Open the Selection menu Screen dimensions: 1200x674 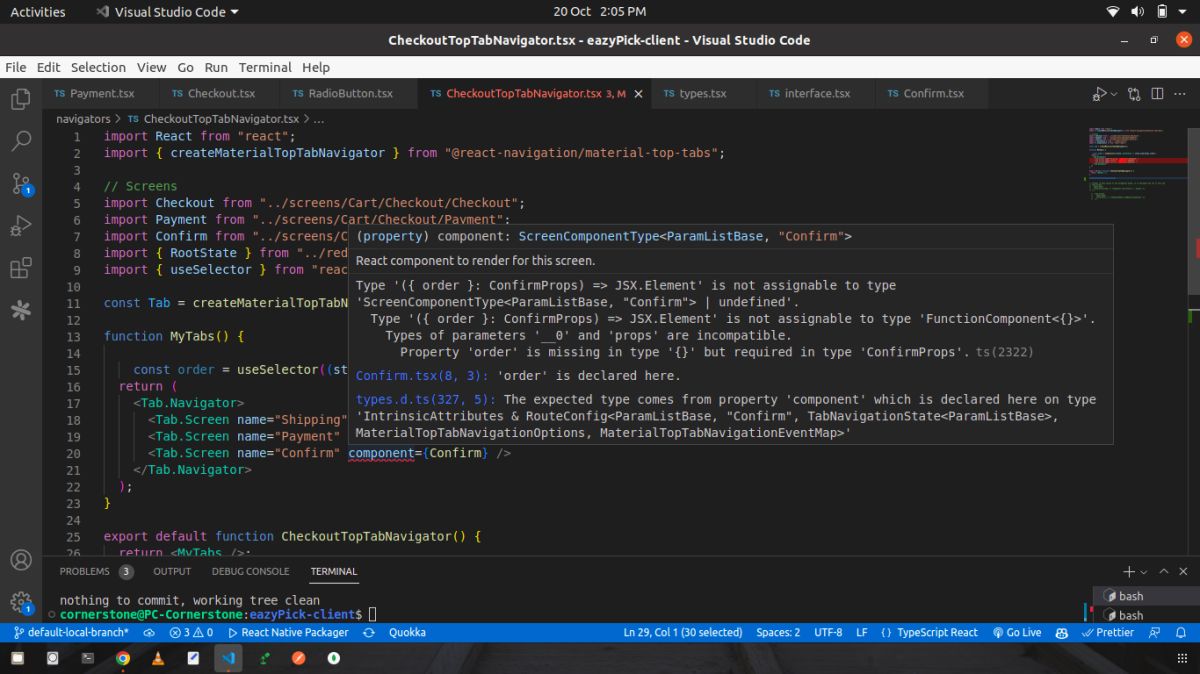pyautogui.click(x=98, y=67)
